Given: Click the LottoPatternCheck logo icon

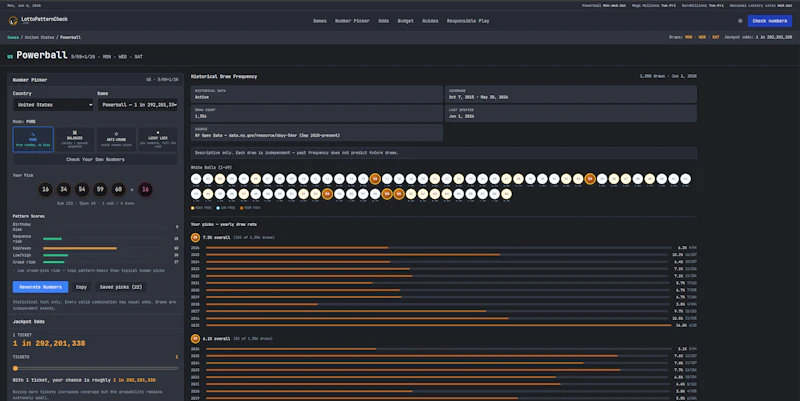Looking at the screenshot, I should [13, 21].
